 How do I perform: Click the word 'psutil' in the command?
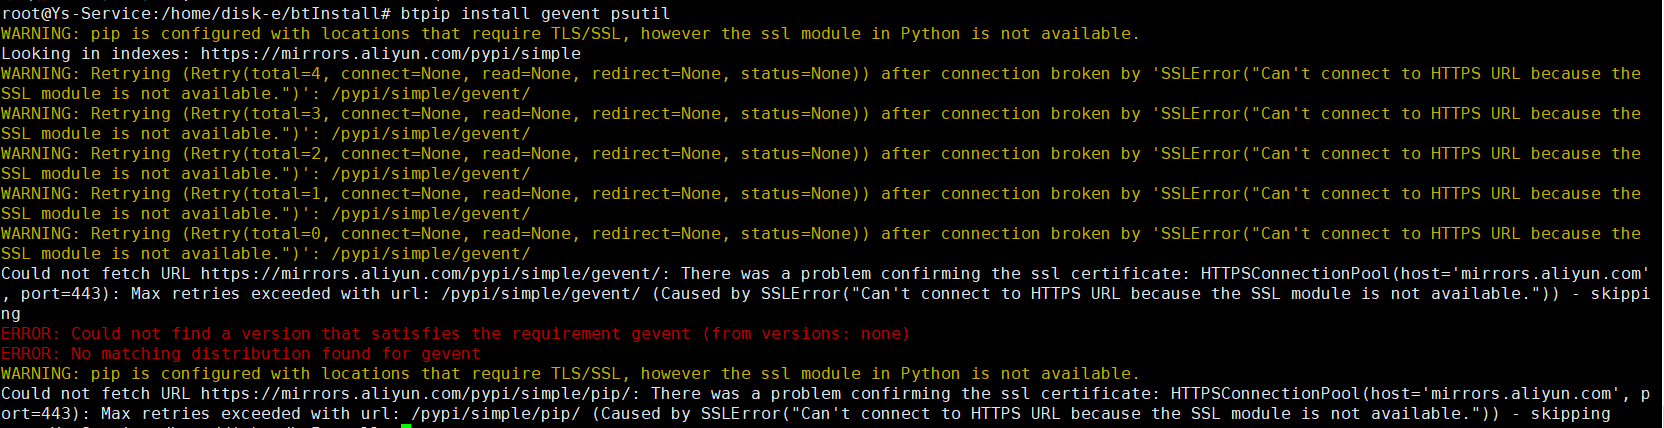640,13
